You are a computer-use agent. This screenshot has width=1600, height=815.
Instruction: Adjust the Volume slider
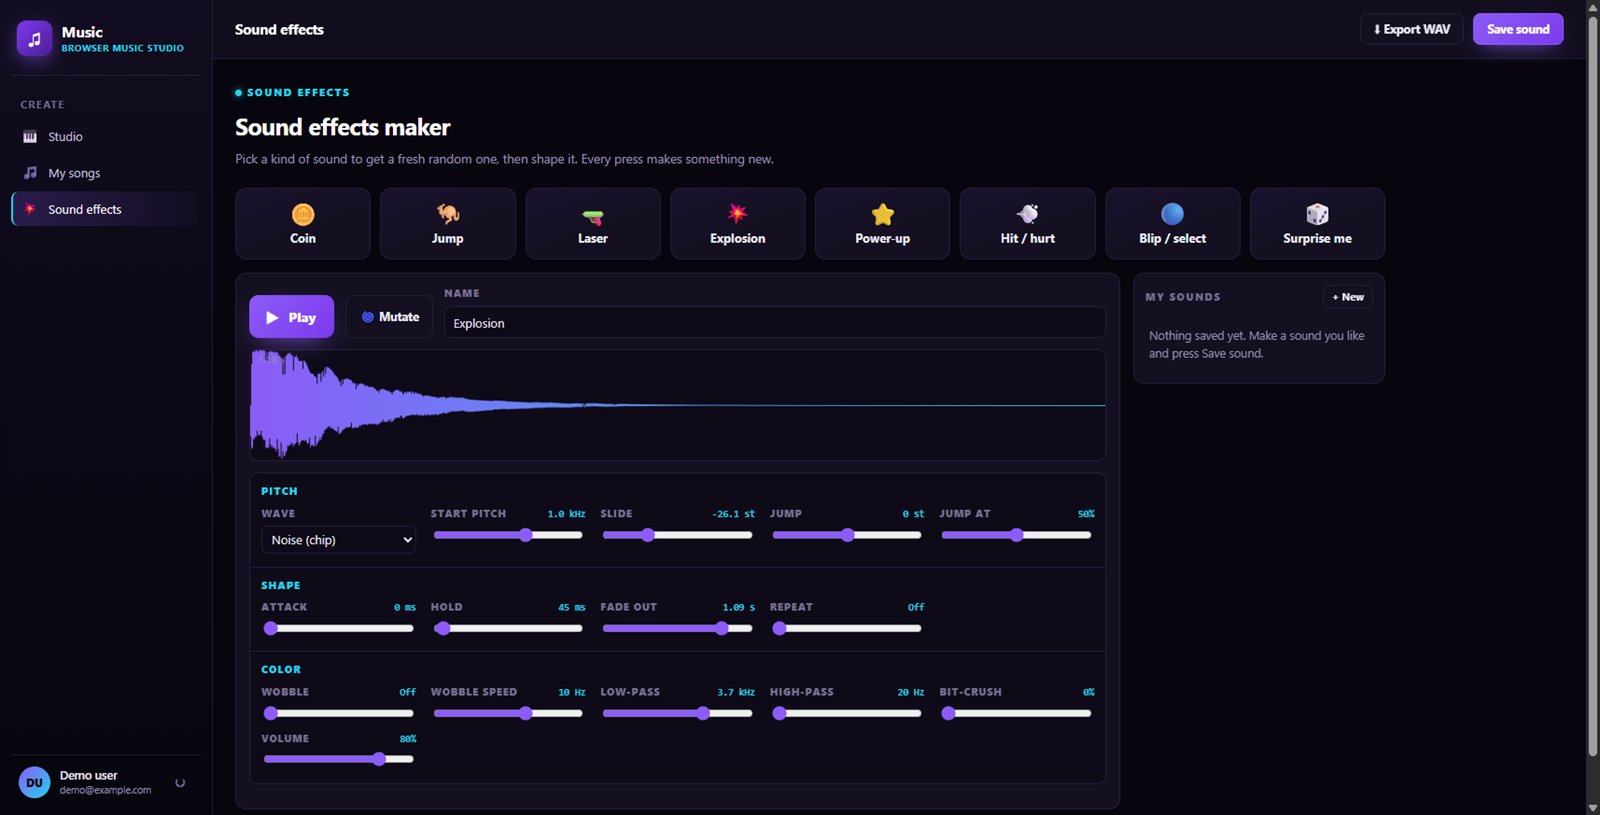coord(339,759)
